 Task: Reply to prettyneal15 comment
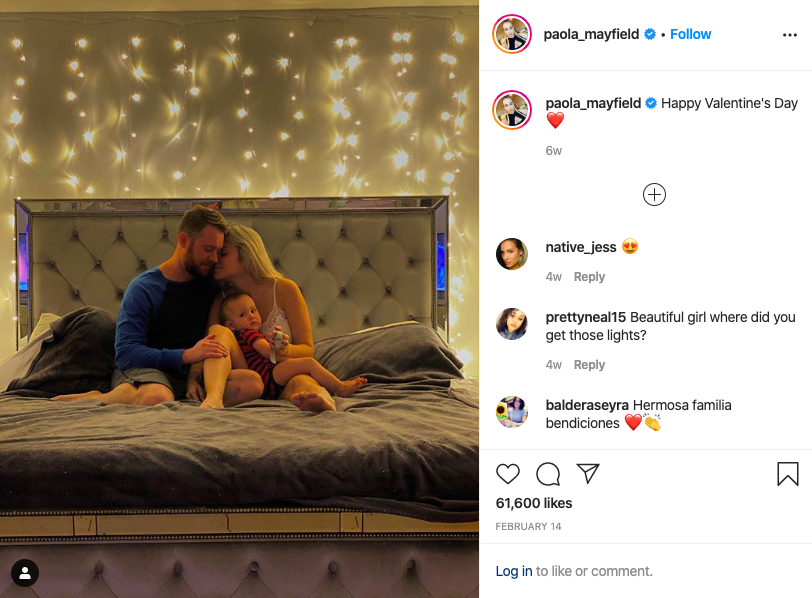tap(589, 365)
